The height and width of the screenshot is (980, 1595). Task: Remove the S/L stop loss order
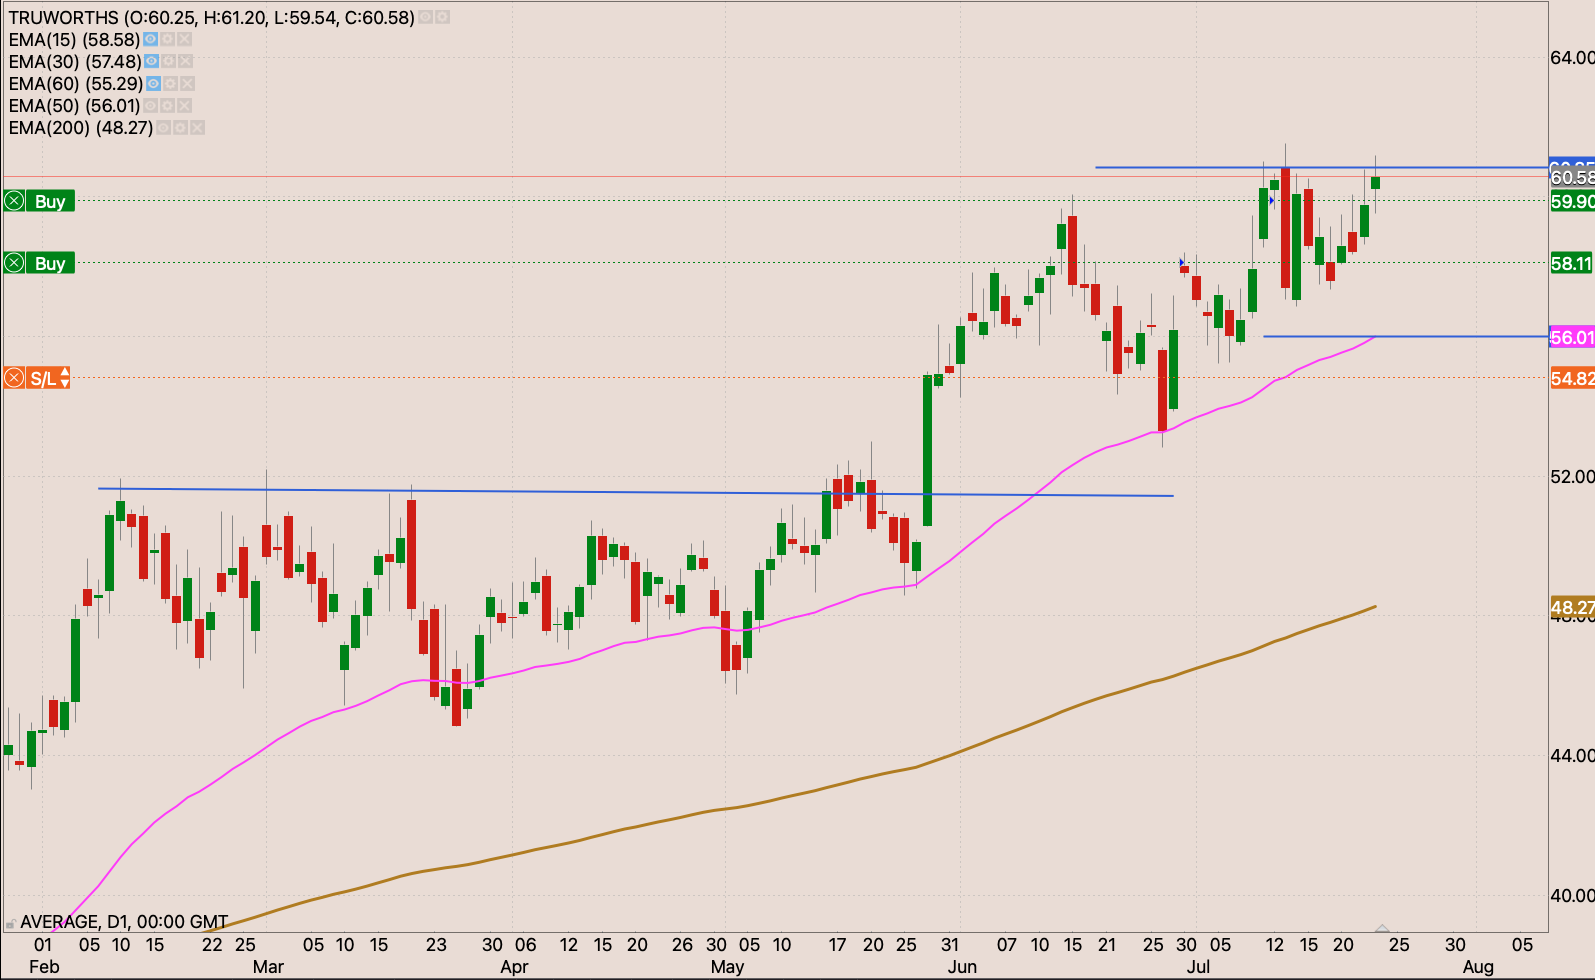pos(14,378)
